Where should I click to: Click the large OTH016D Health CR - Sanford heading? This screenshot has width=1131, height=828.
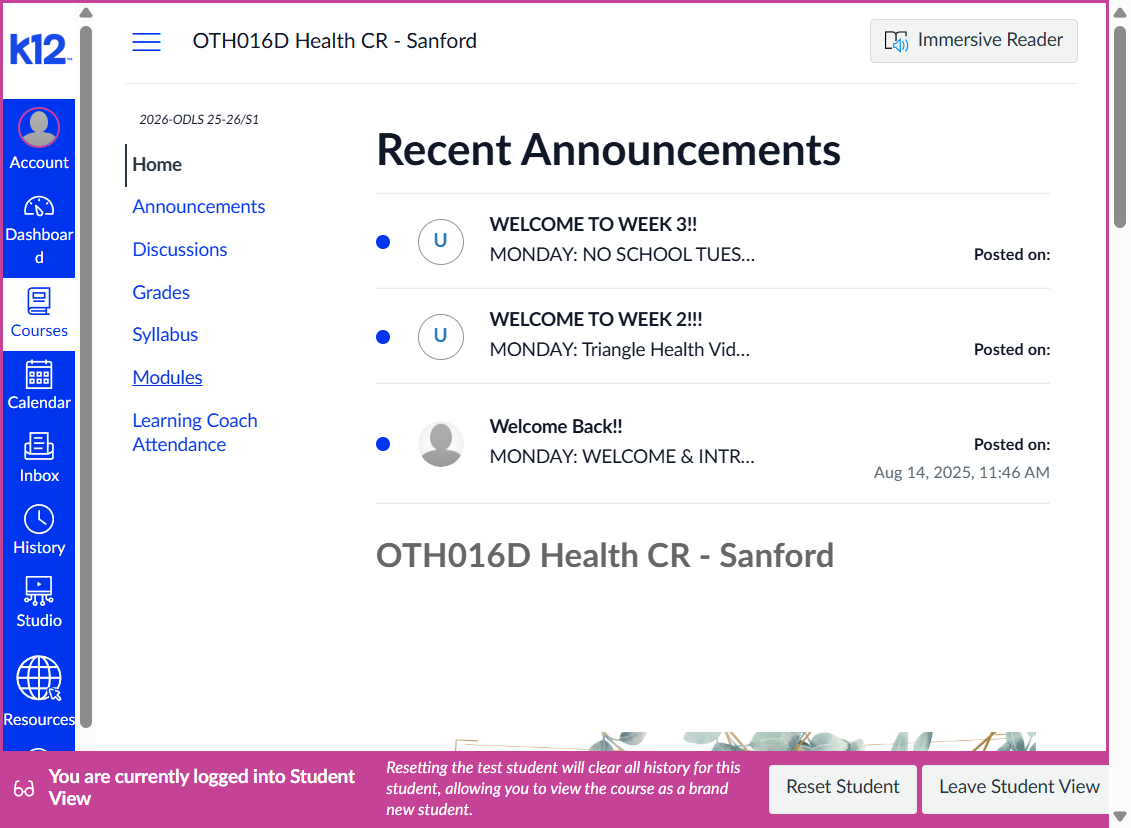(604, 556)
